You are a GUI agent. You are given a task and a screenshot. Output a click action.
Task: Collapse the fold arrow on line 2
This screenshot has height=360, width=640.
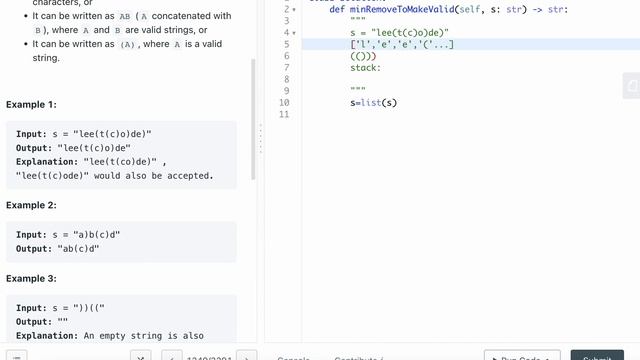point(294,9)
